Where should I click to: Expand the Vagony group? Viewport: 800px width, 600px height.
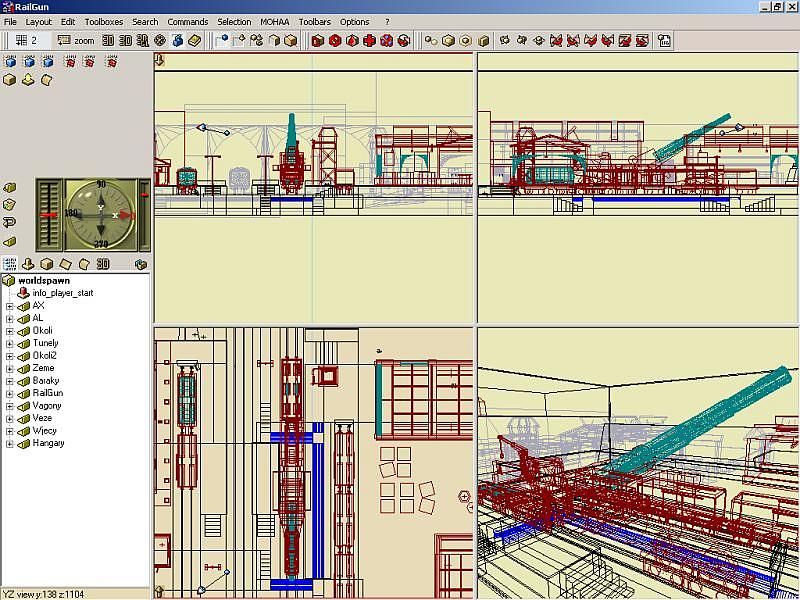[x=9, y=407]
